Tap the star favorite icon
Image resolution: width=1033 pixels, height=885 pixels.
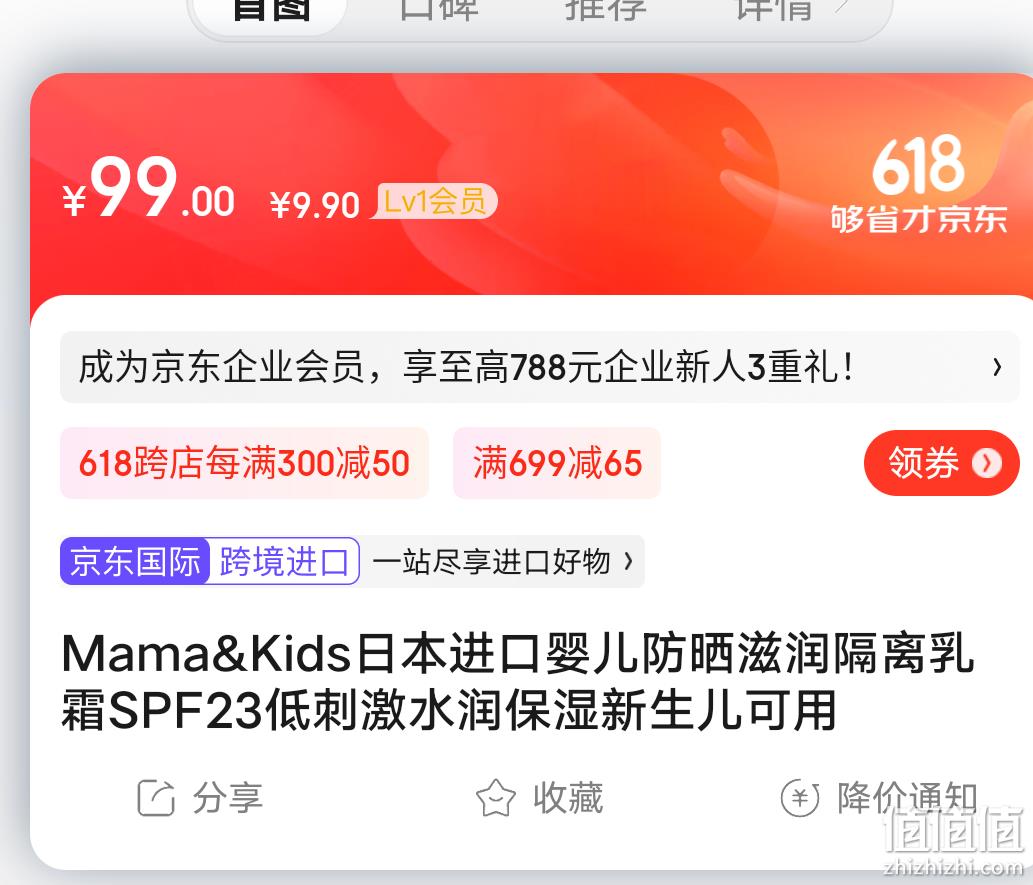pyautogui.click(x=495, y=798)
